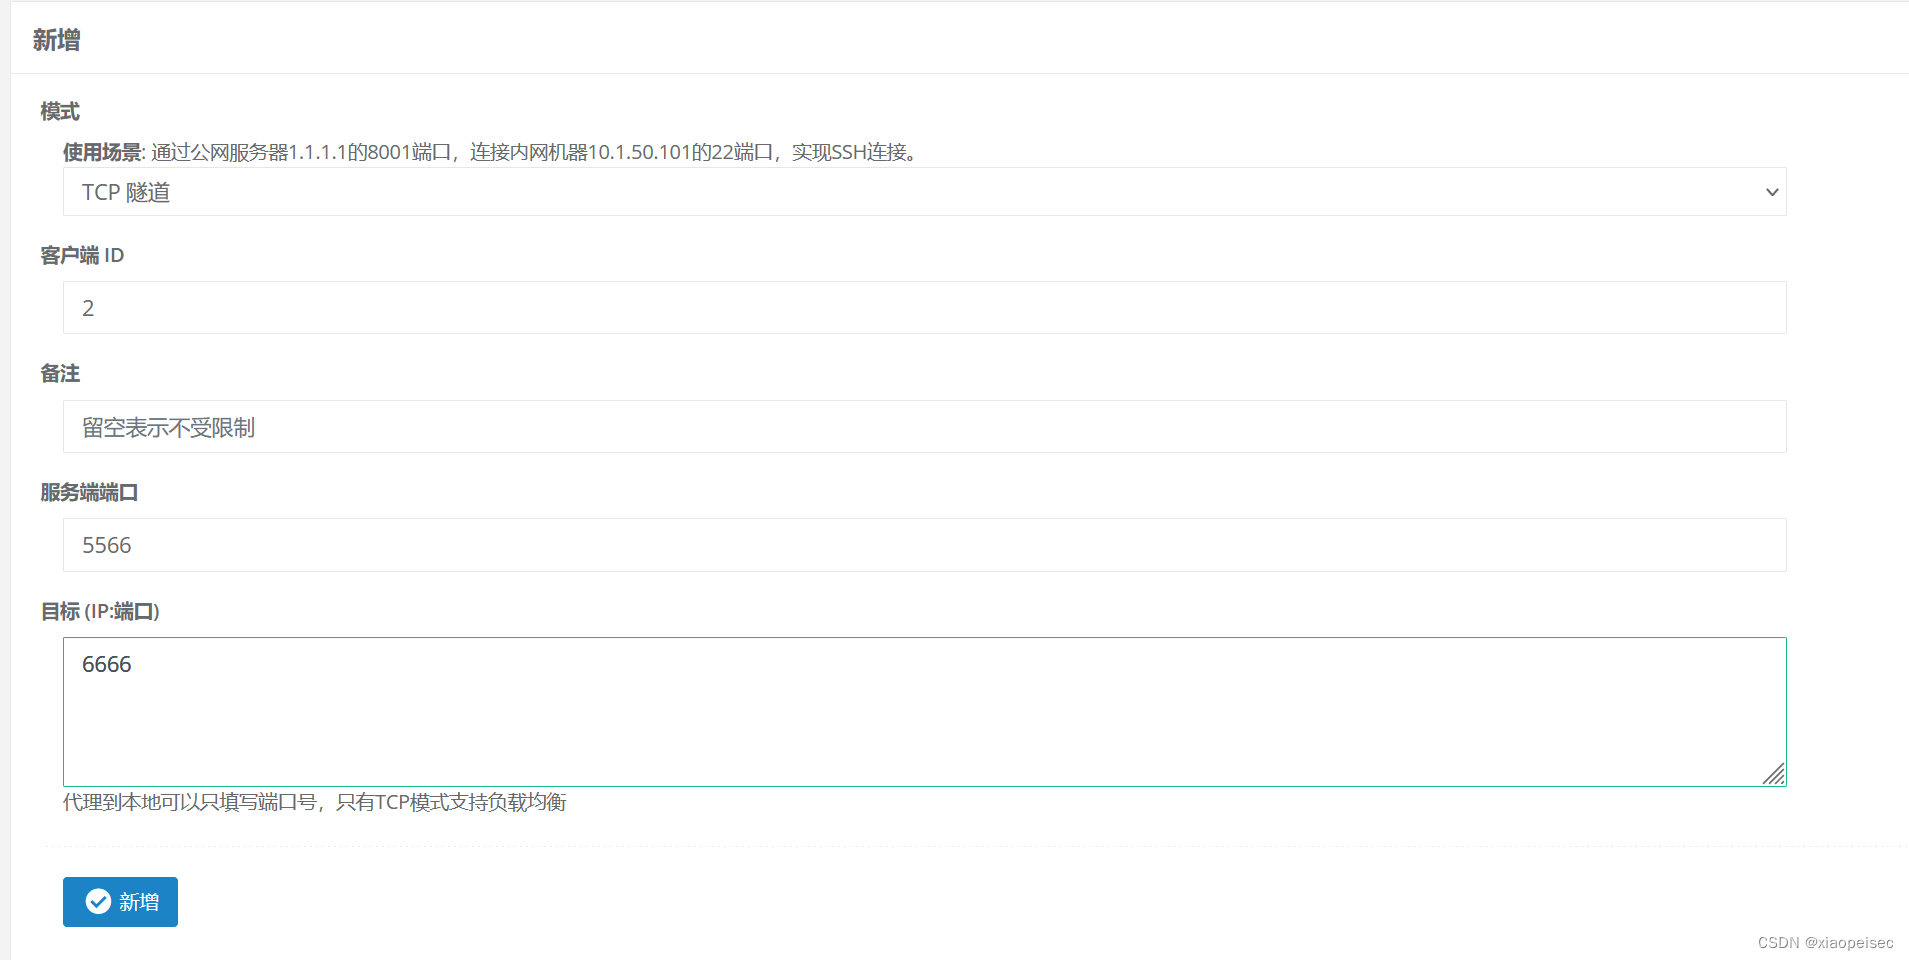Screen dimensions: 1909x960
Task: Click the 目标 (IP:端口) label
Action: (100, 611)
